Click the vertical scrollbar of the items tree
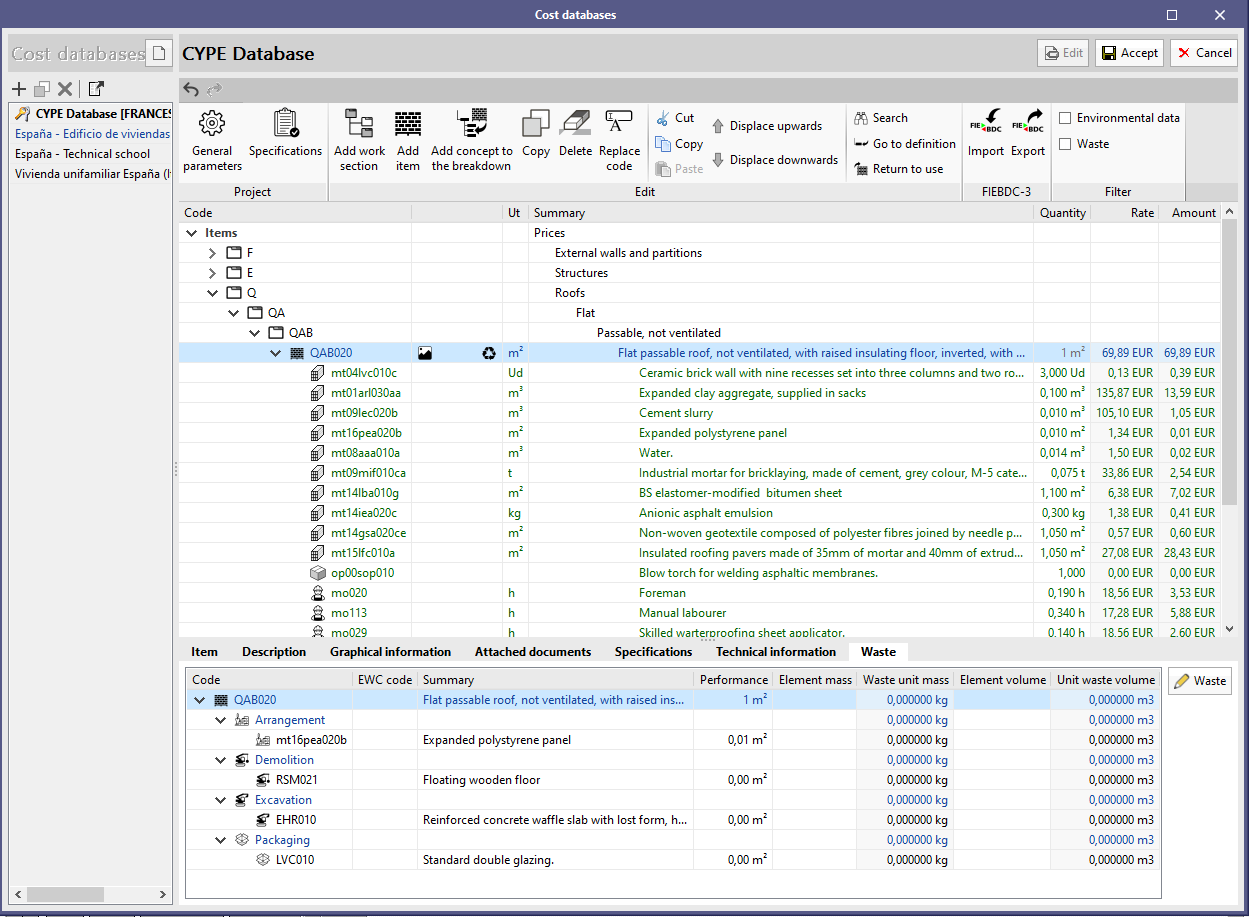1249x917 pixels. click(1230, 360)
